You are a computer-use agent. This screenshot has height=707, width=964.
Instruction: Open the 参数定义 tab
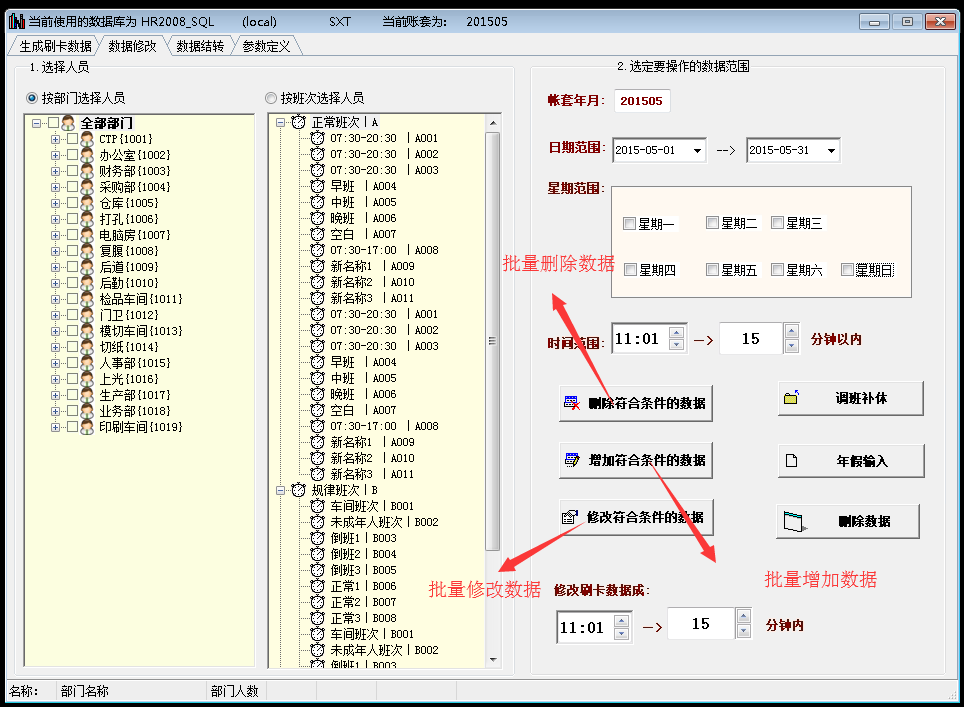coord(266,46)
